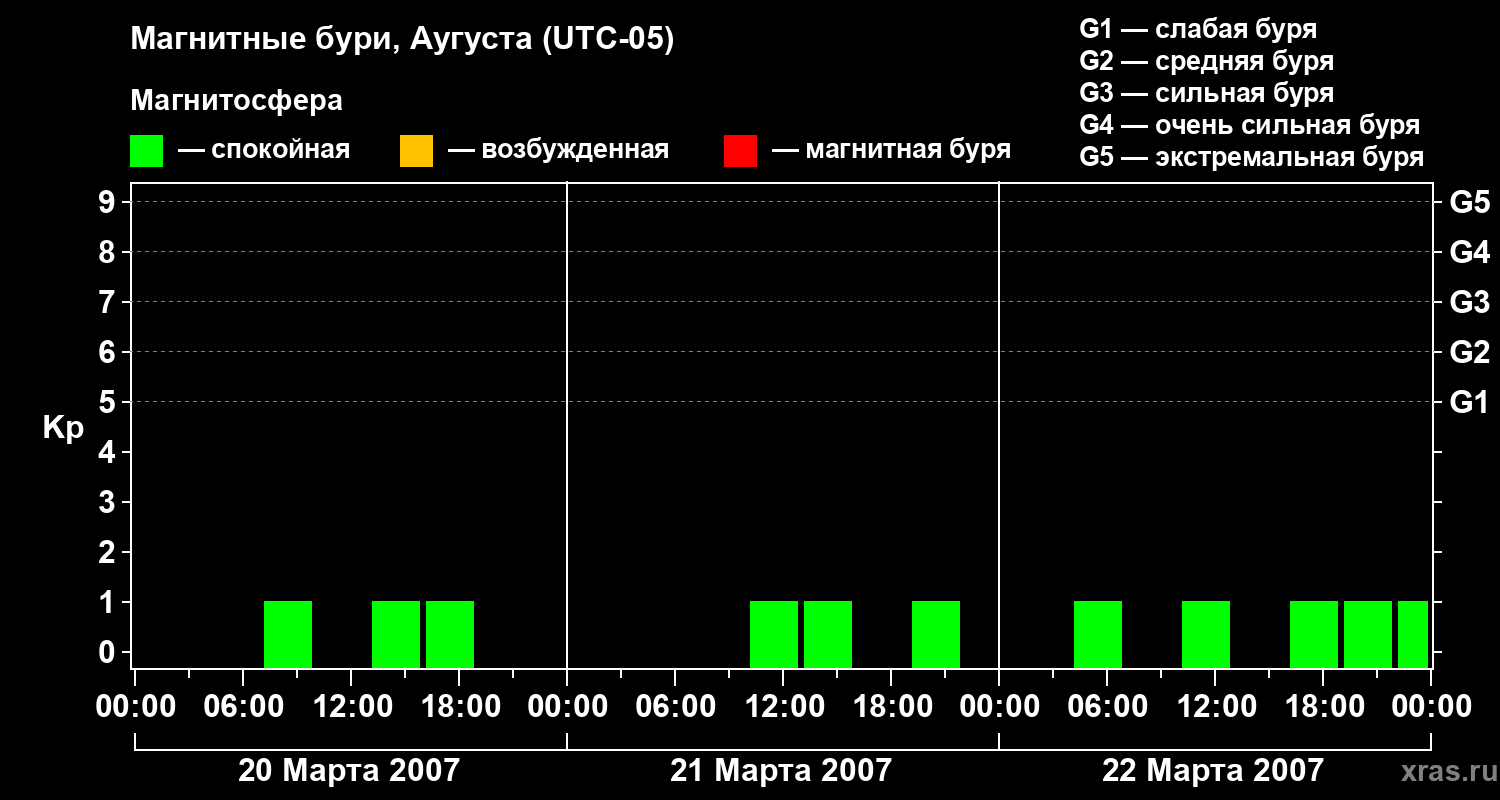1500x800 pixels.
Task: Click the 'G4 — очень сильная буря' legend line
Action: tap(1250, 125)
